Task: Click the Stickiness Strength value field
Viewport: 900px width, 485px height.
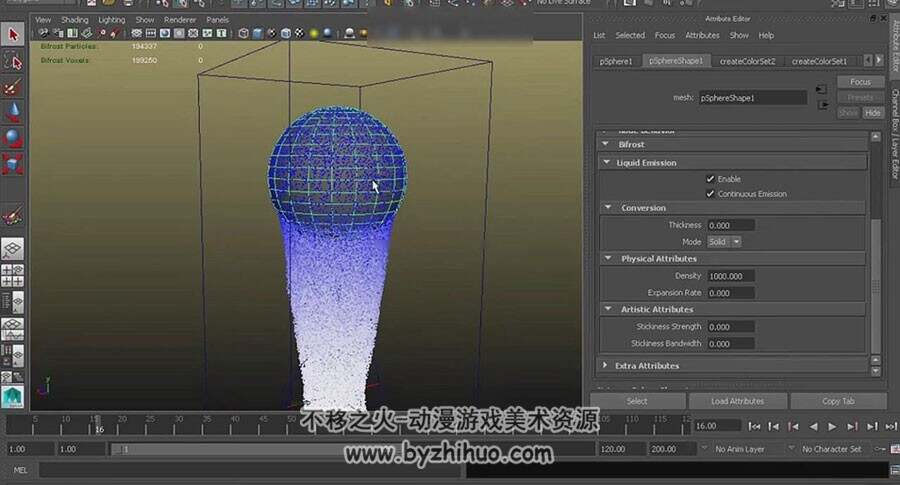Action: pos(731,327)
